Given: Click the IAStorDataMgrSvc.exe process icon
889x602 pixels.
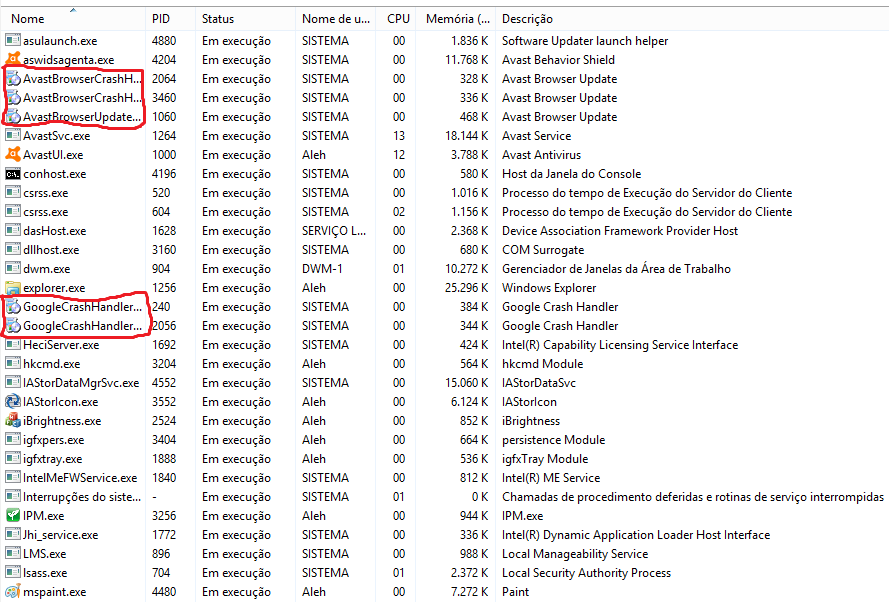Looking at the screenshot, I should pyautogui.click(x=12, y=383).
